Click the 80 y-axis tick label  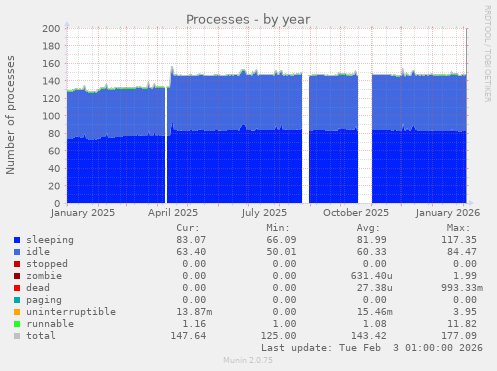[54, 134]
